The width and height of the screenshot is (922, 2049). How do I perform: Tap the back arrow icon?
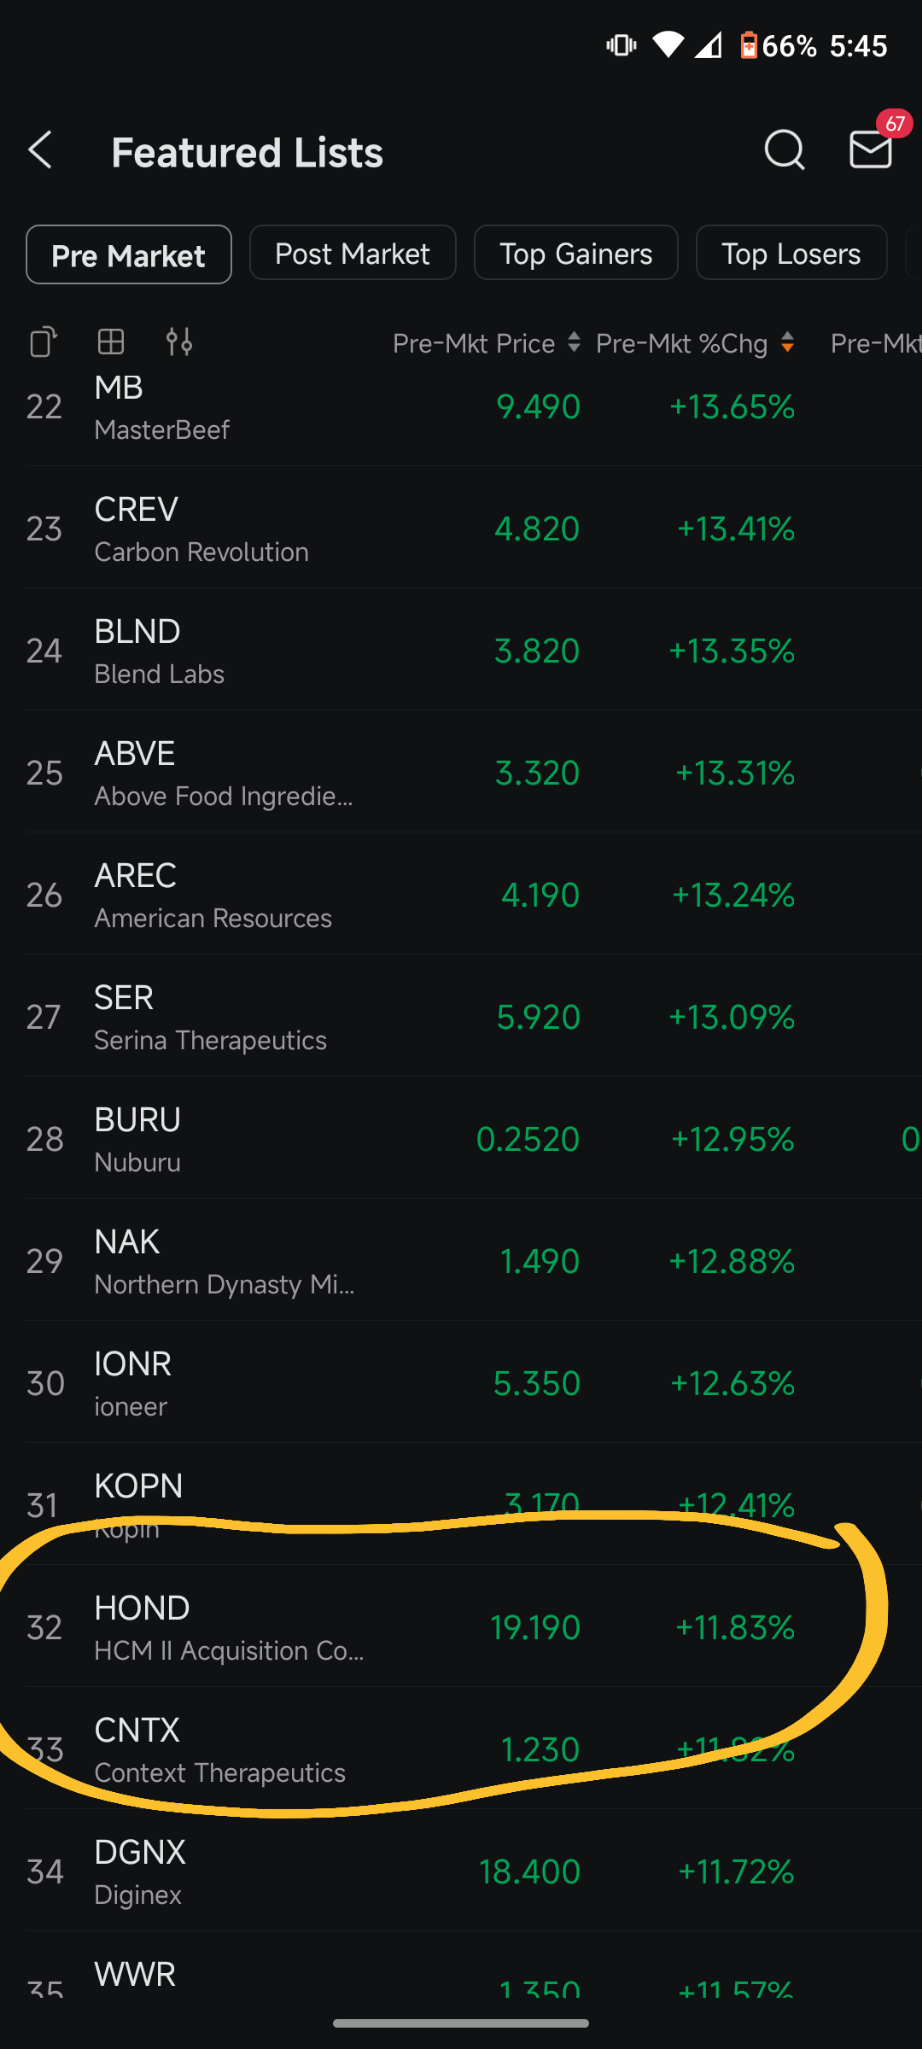pos(41,151)
